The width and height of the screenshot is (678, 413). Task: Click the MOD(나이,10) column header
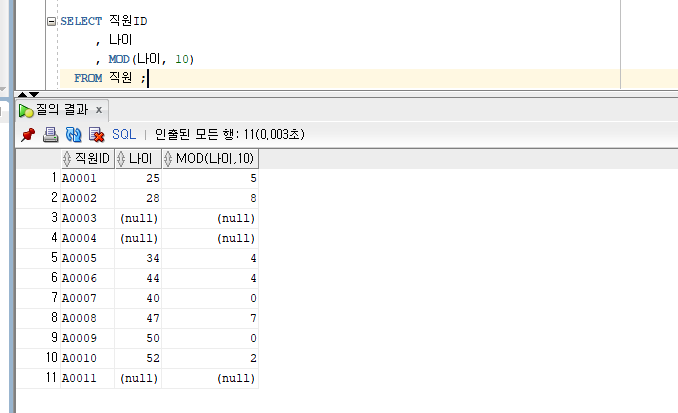(x=210, y=158)
